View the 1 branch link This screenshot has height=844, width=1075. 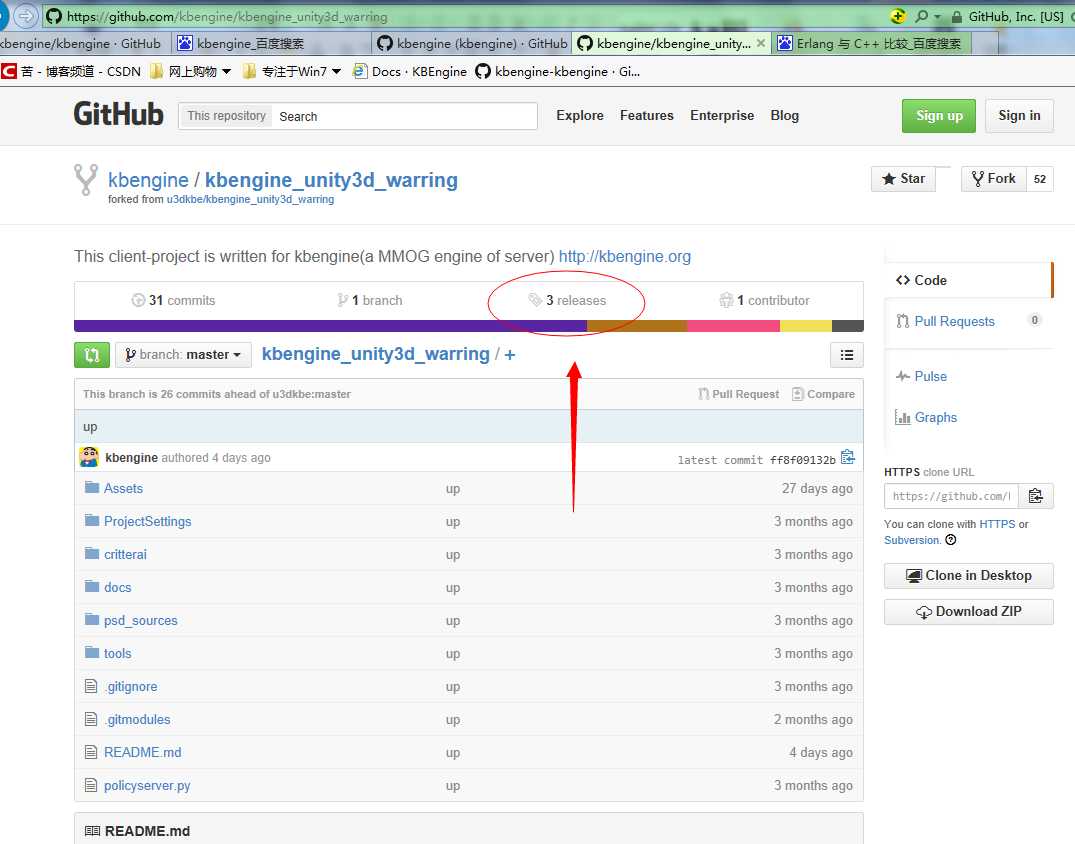click(370, 300)
